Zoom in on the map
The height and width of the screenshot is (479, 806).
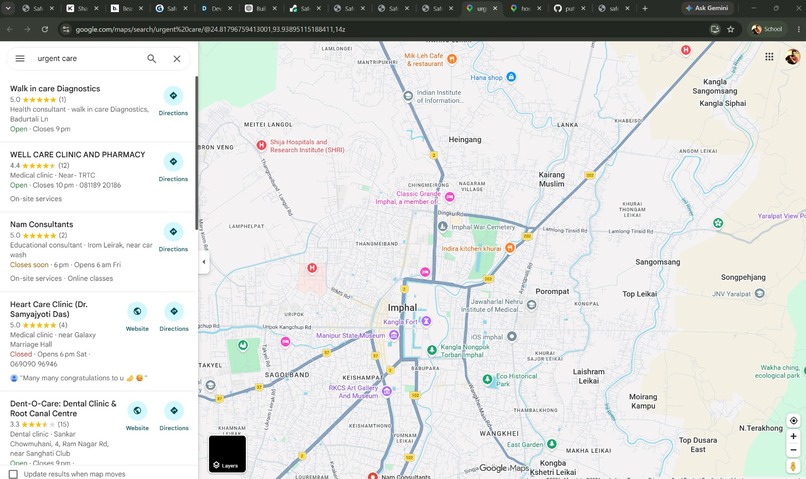pos(793,436)
